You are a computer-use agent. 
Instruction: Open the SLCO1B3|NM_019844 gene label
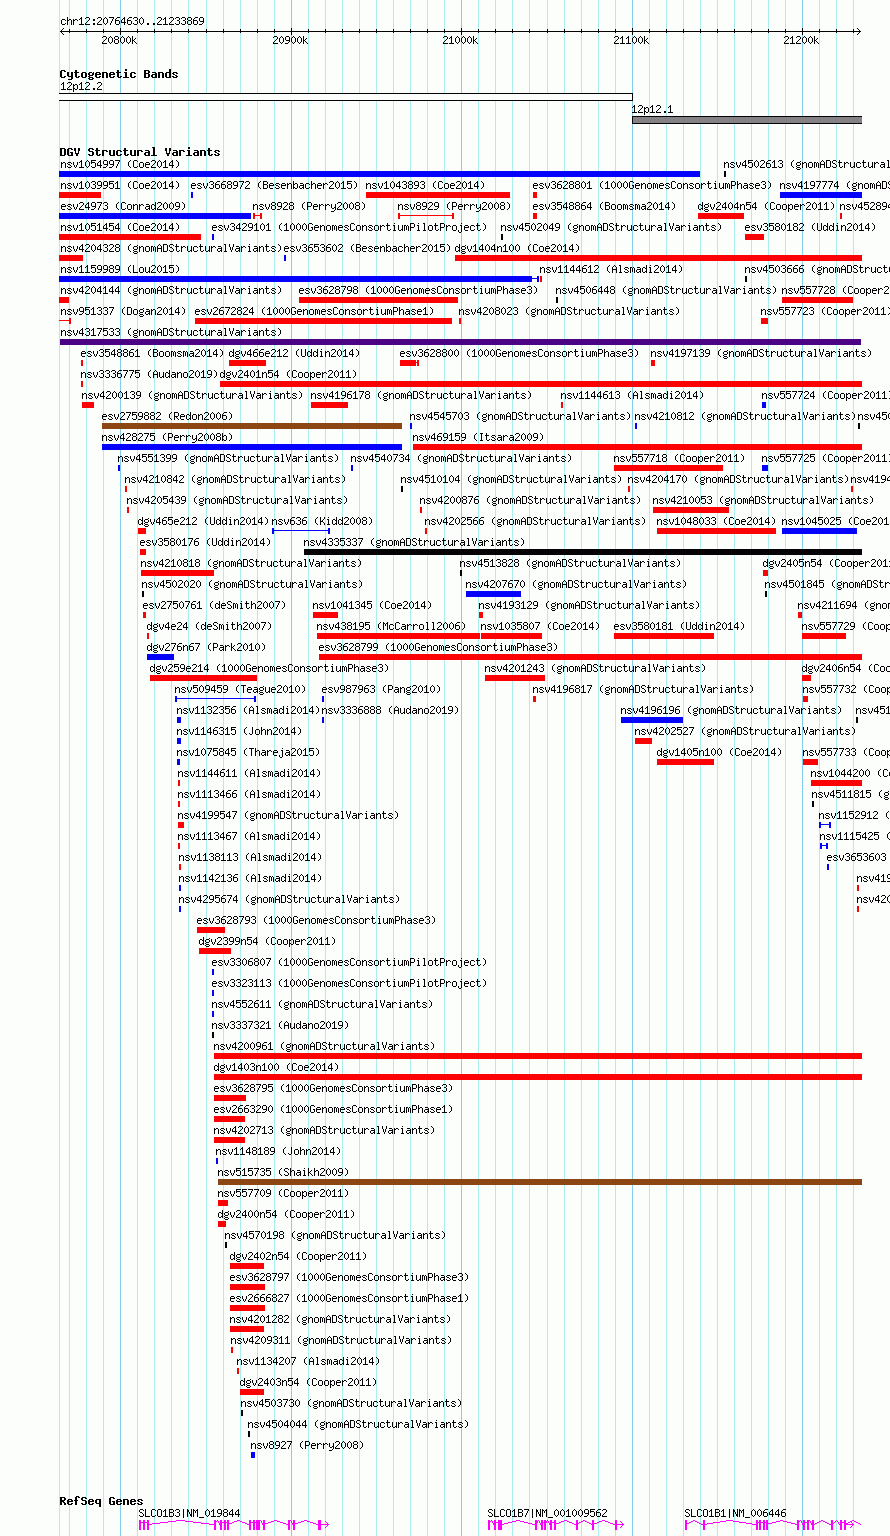pos(189,1513)
